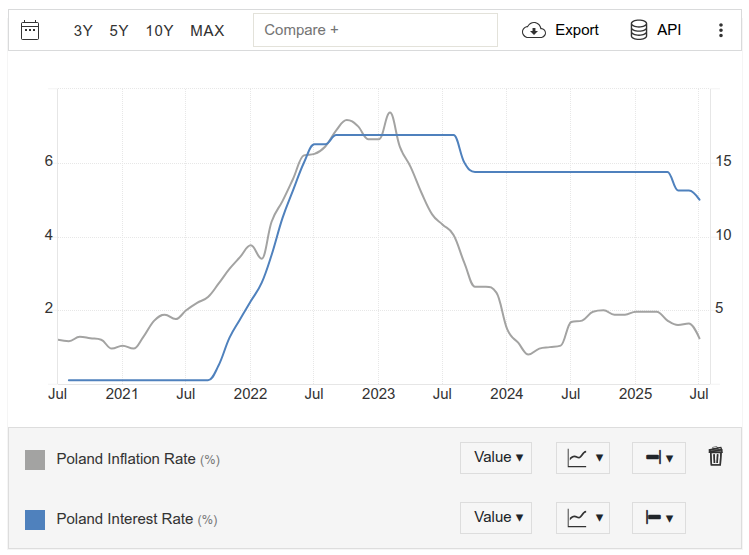Delete the Poland Inflation Rate series

[x=715, y=457]
